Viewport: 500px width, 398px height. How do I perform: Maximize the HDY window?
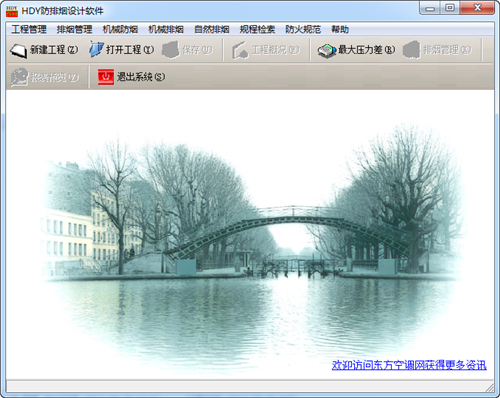click(x=450, y=8)
